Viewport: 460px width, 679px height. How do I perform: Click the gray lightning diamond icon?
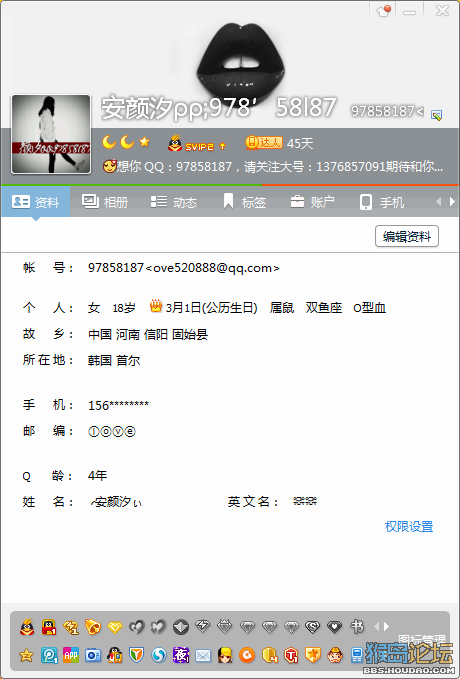[x=203, y=626]
